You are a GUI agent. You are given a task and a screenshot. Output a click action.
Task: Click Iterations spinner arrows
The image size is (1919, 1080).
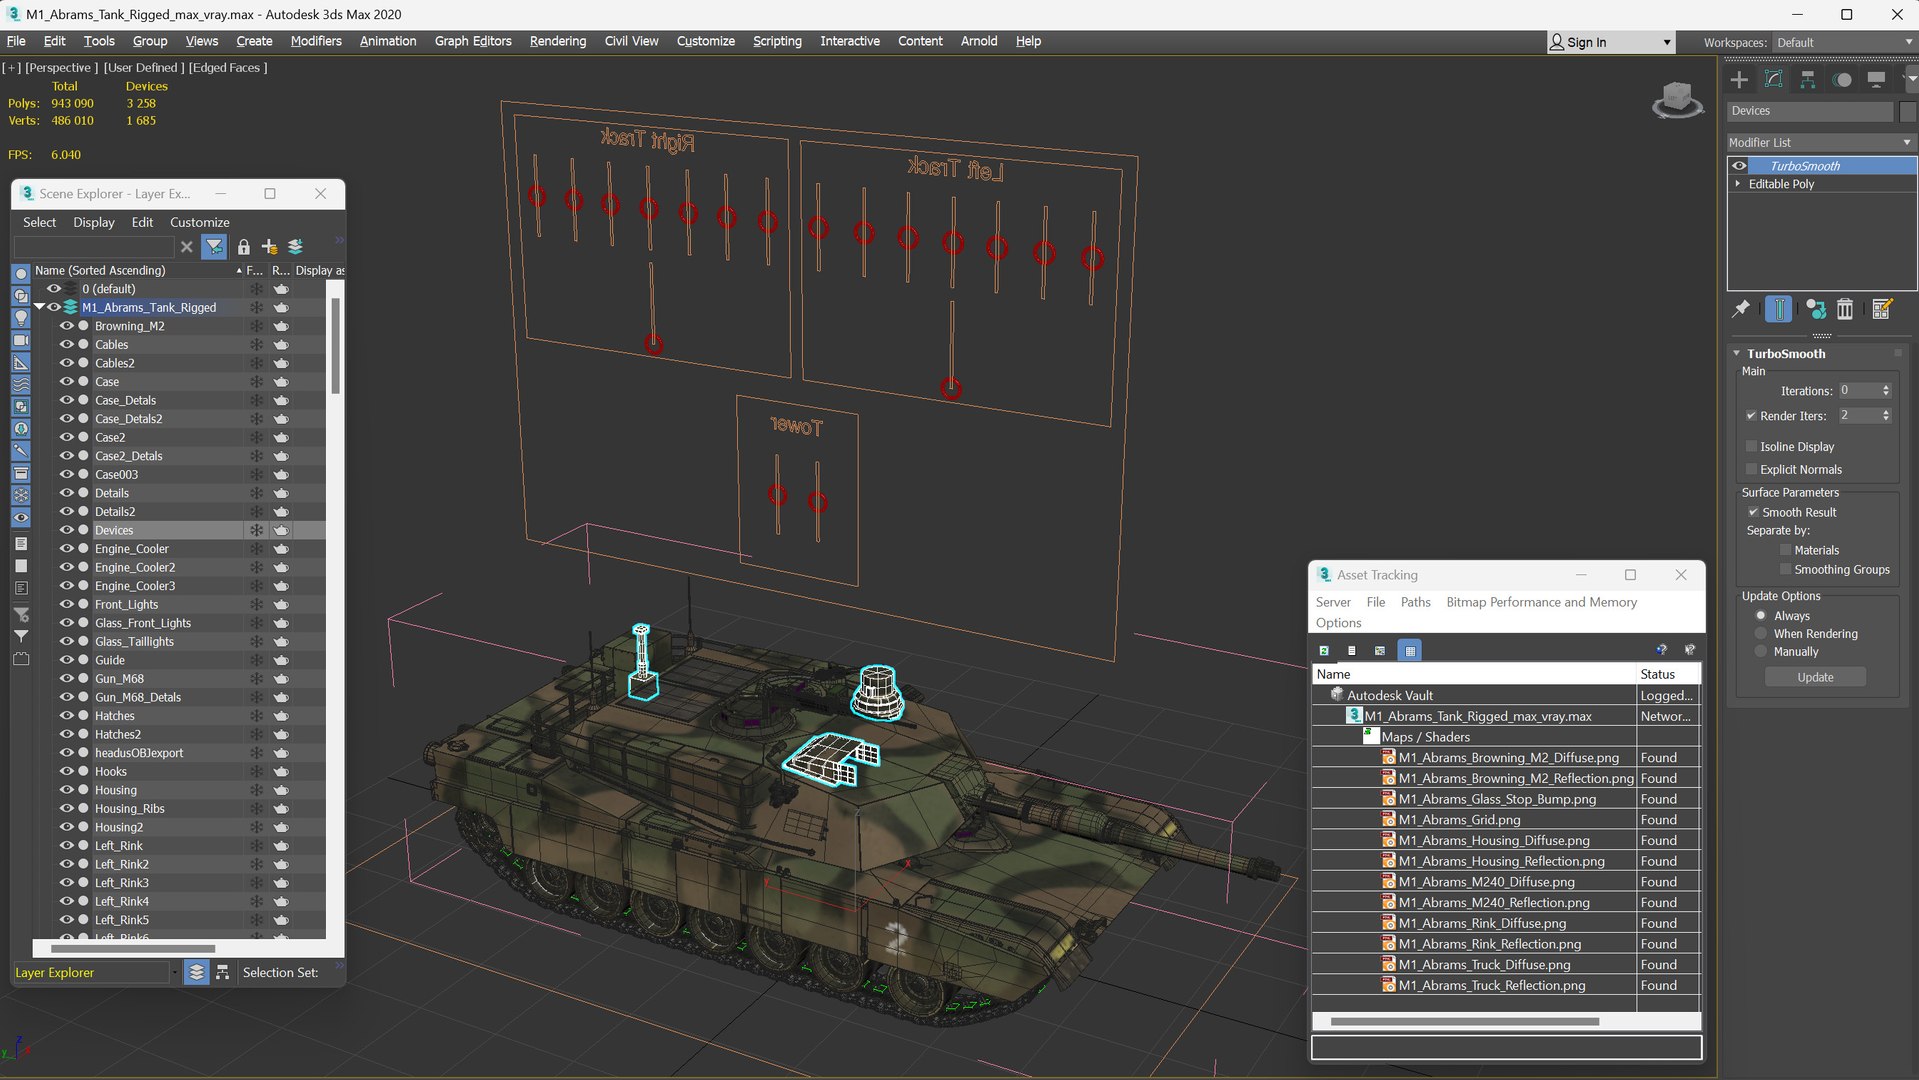[x=1886, y=391]
